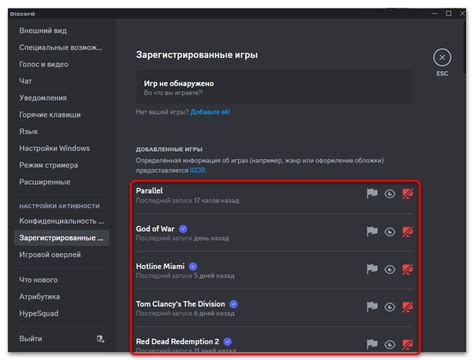Toggle eye visibility for Tom Clancy's The Division
474x360 pixels.
pos(390,307)
